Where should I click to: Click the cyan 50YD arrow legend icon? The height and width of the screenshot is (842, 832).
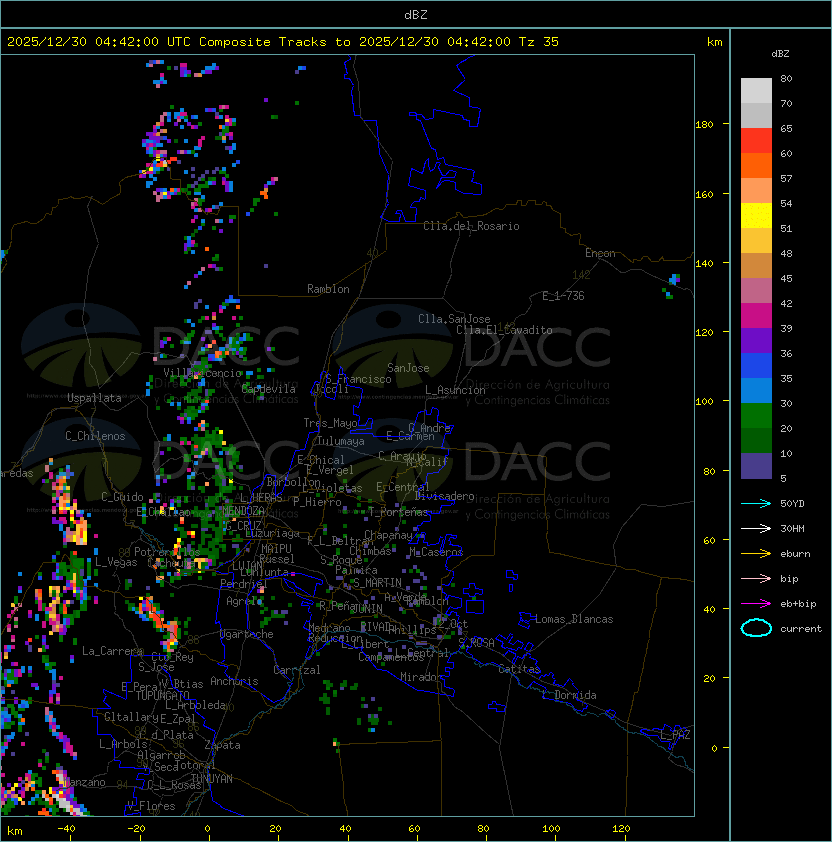756,504
